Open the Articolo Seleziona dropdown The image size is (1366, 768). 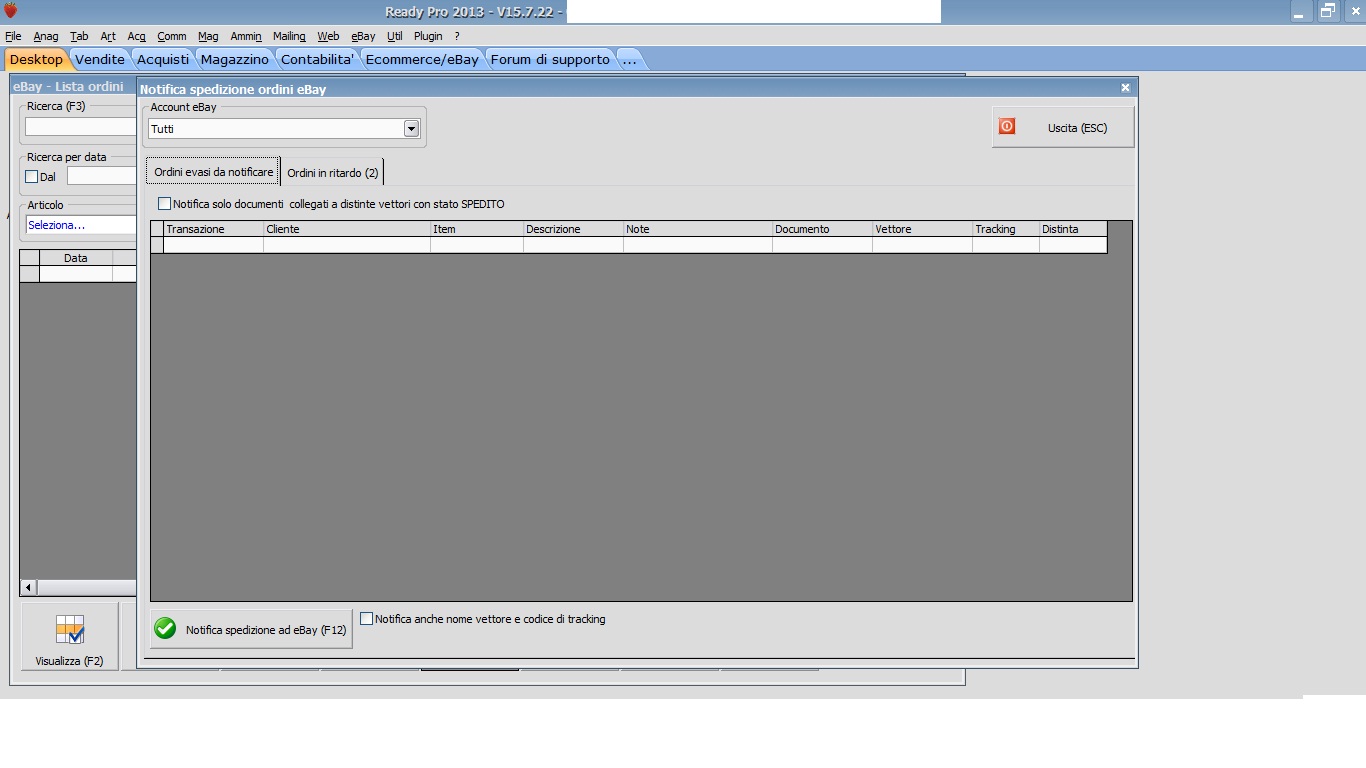[x=81, y=225]
